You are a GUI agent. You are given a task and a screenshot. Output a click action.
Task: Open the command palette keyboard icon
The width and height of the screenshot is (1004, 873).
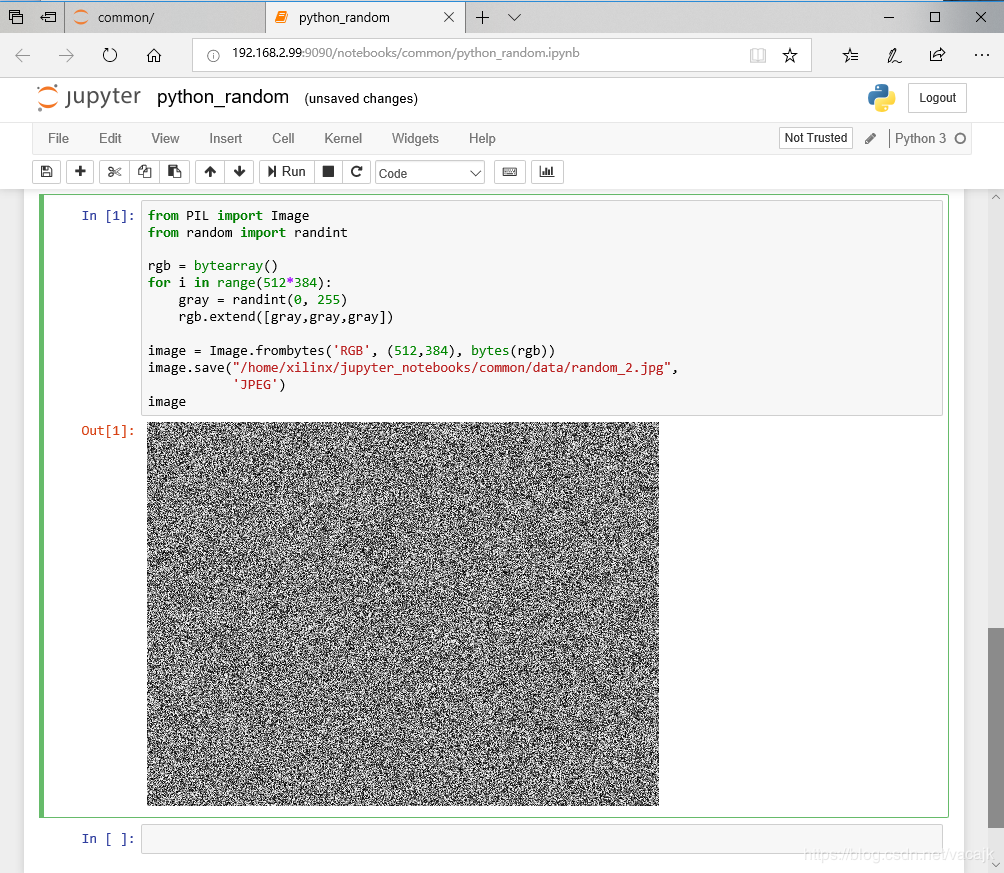click(x=509, y=172)
